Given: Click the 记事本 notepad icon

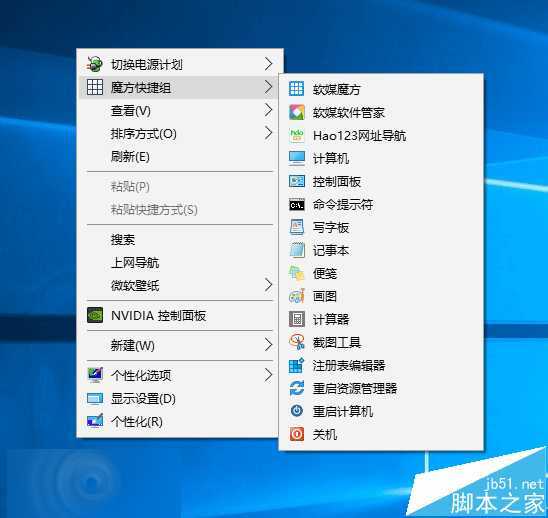Looking at the screenshot, I should coord(296,250).
